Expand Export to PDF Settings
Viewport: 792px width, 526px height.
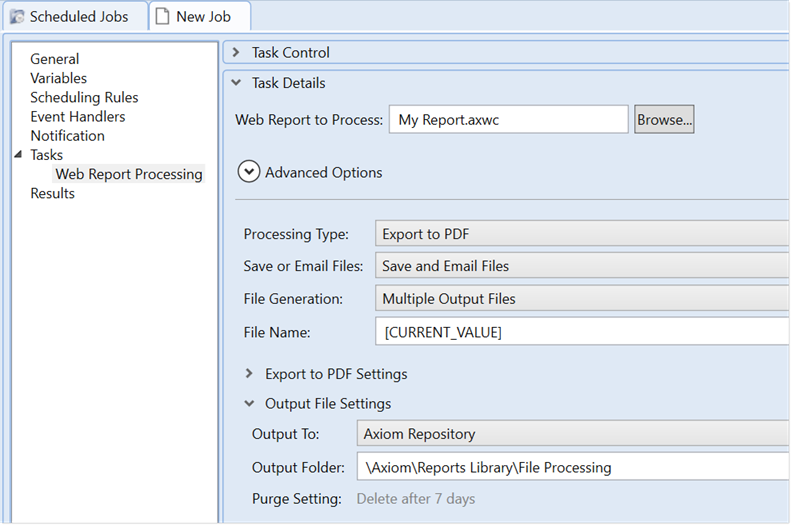[249, 374]
